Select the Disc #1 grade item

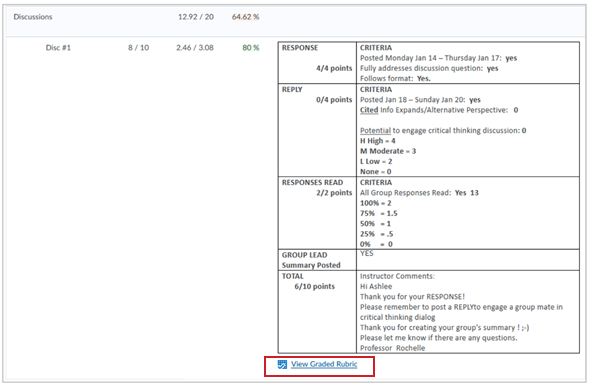coord(58,48)
